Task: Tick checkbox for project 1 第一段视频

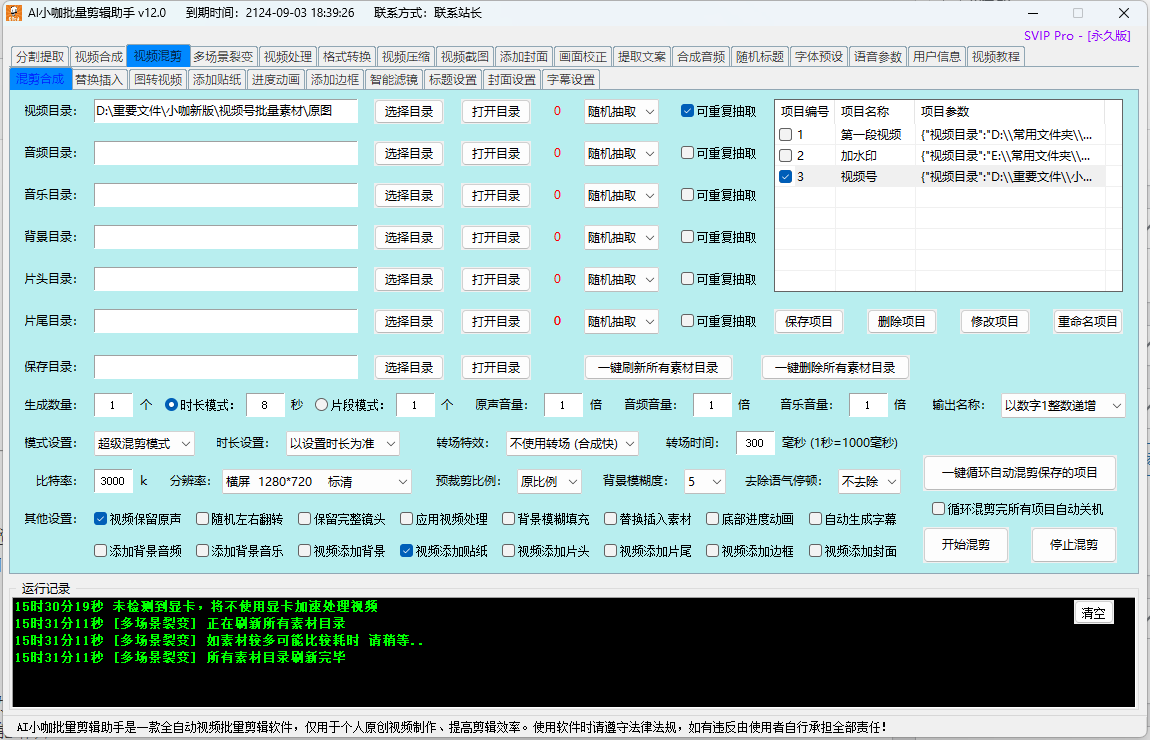Action: coord(786,134)
